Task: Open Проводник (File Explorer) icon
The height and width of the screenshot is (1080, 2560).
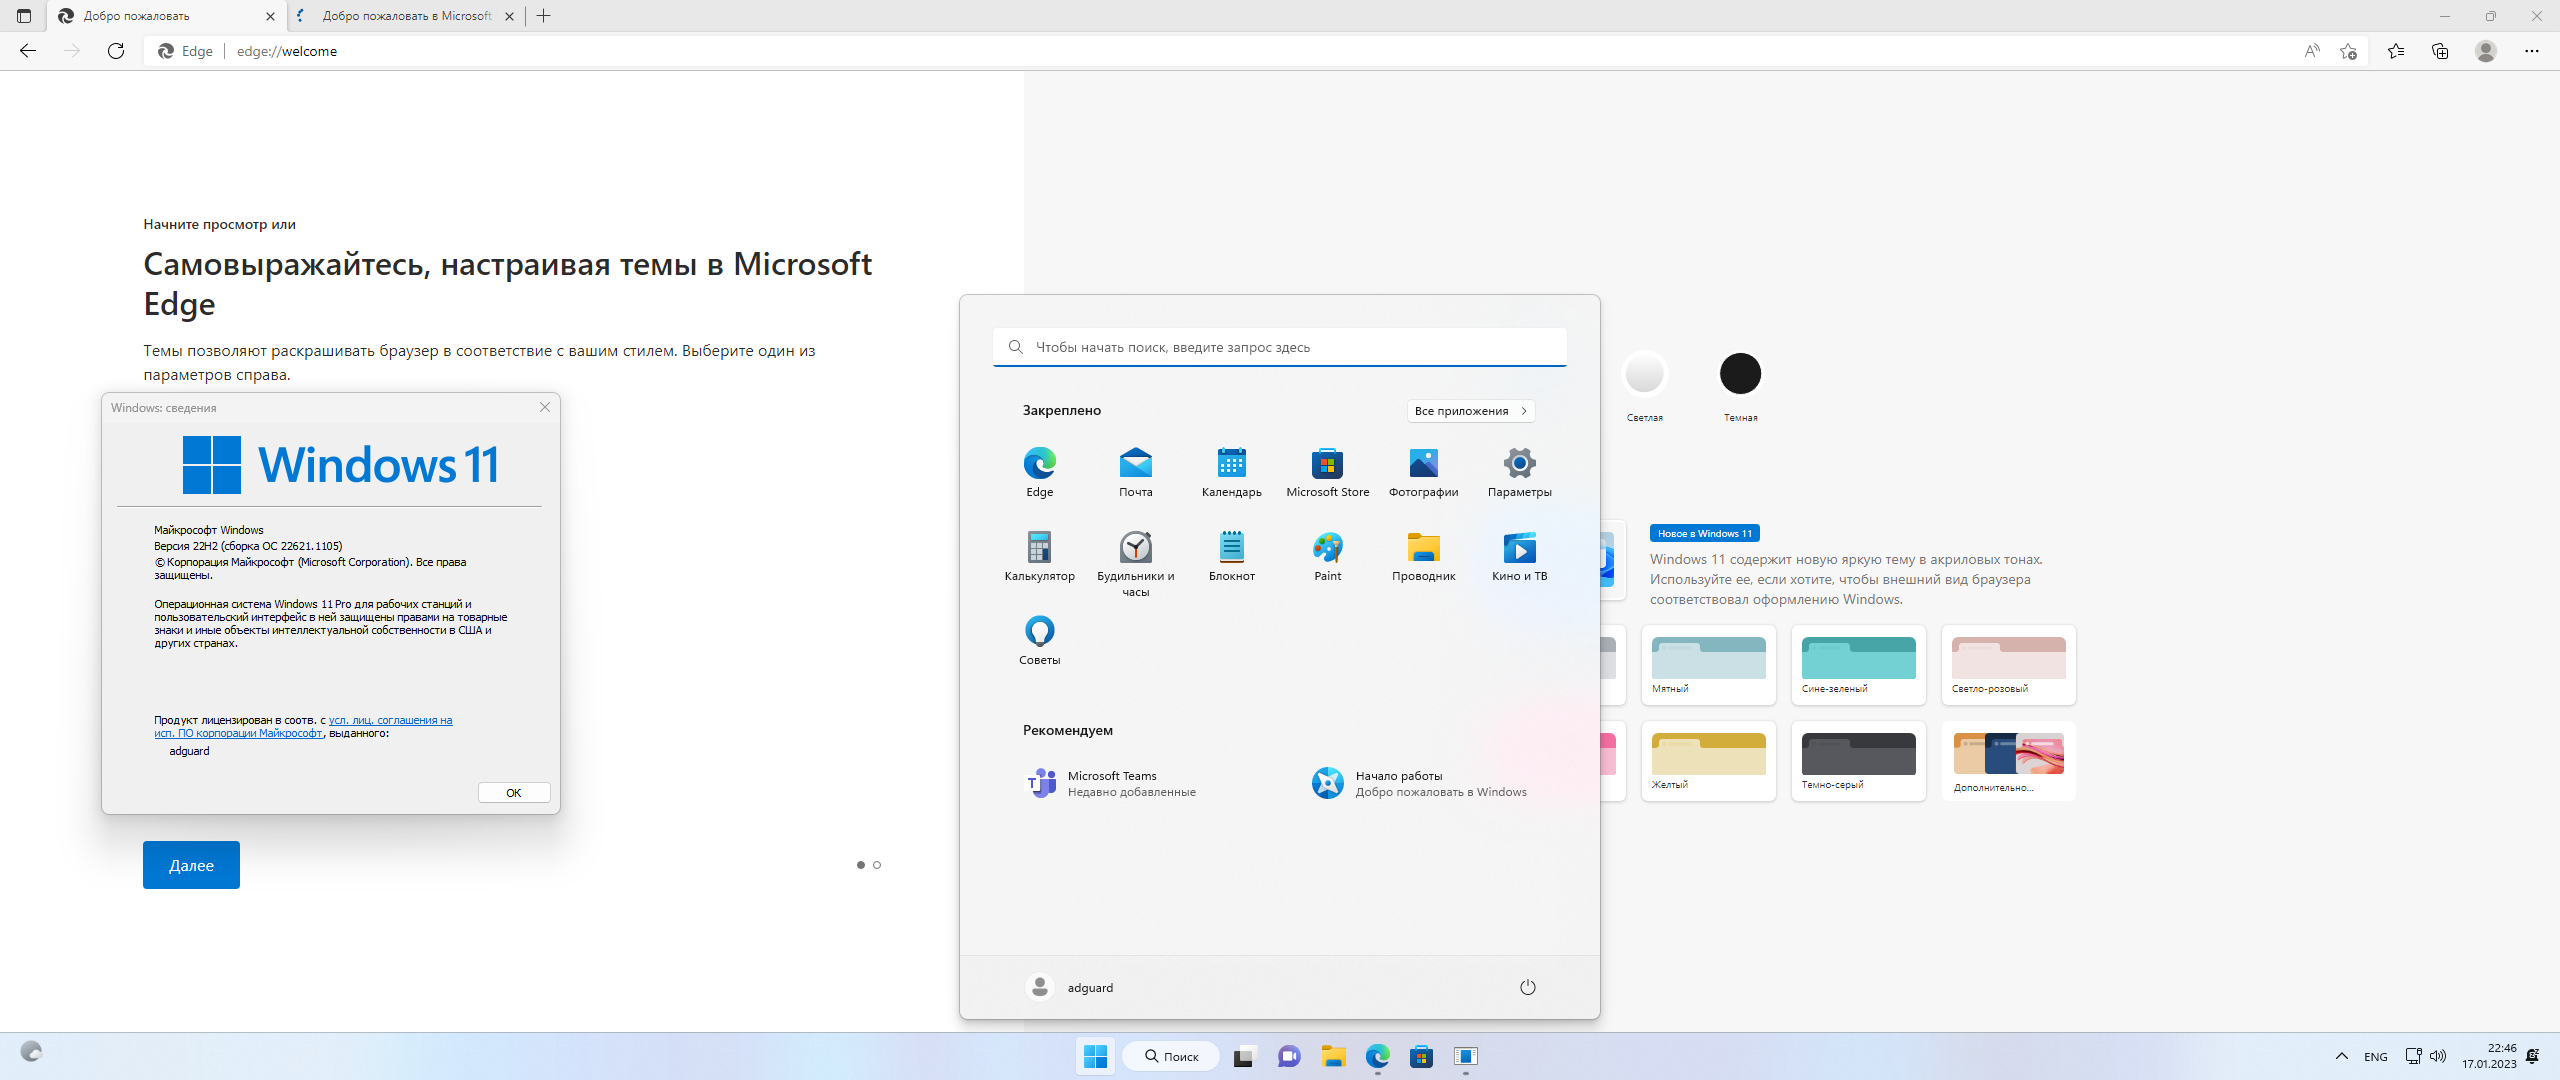Action: pos(1422,555)
